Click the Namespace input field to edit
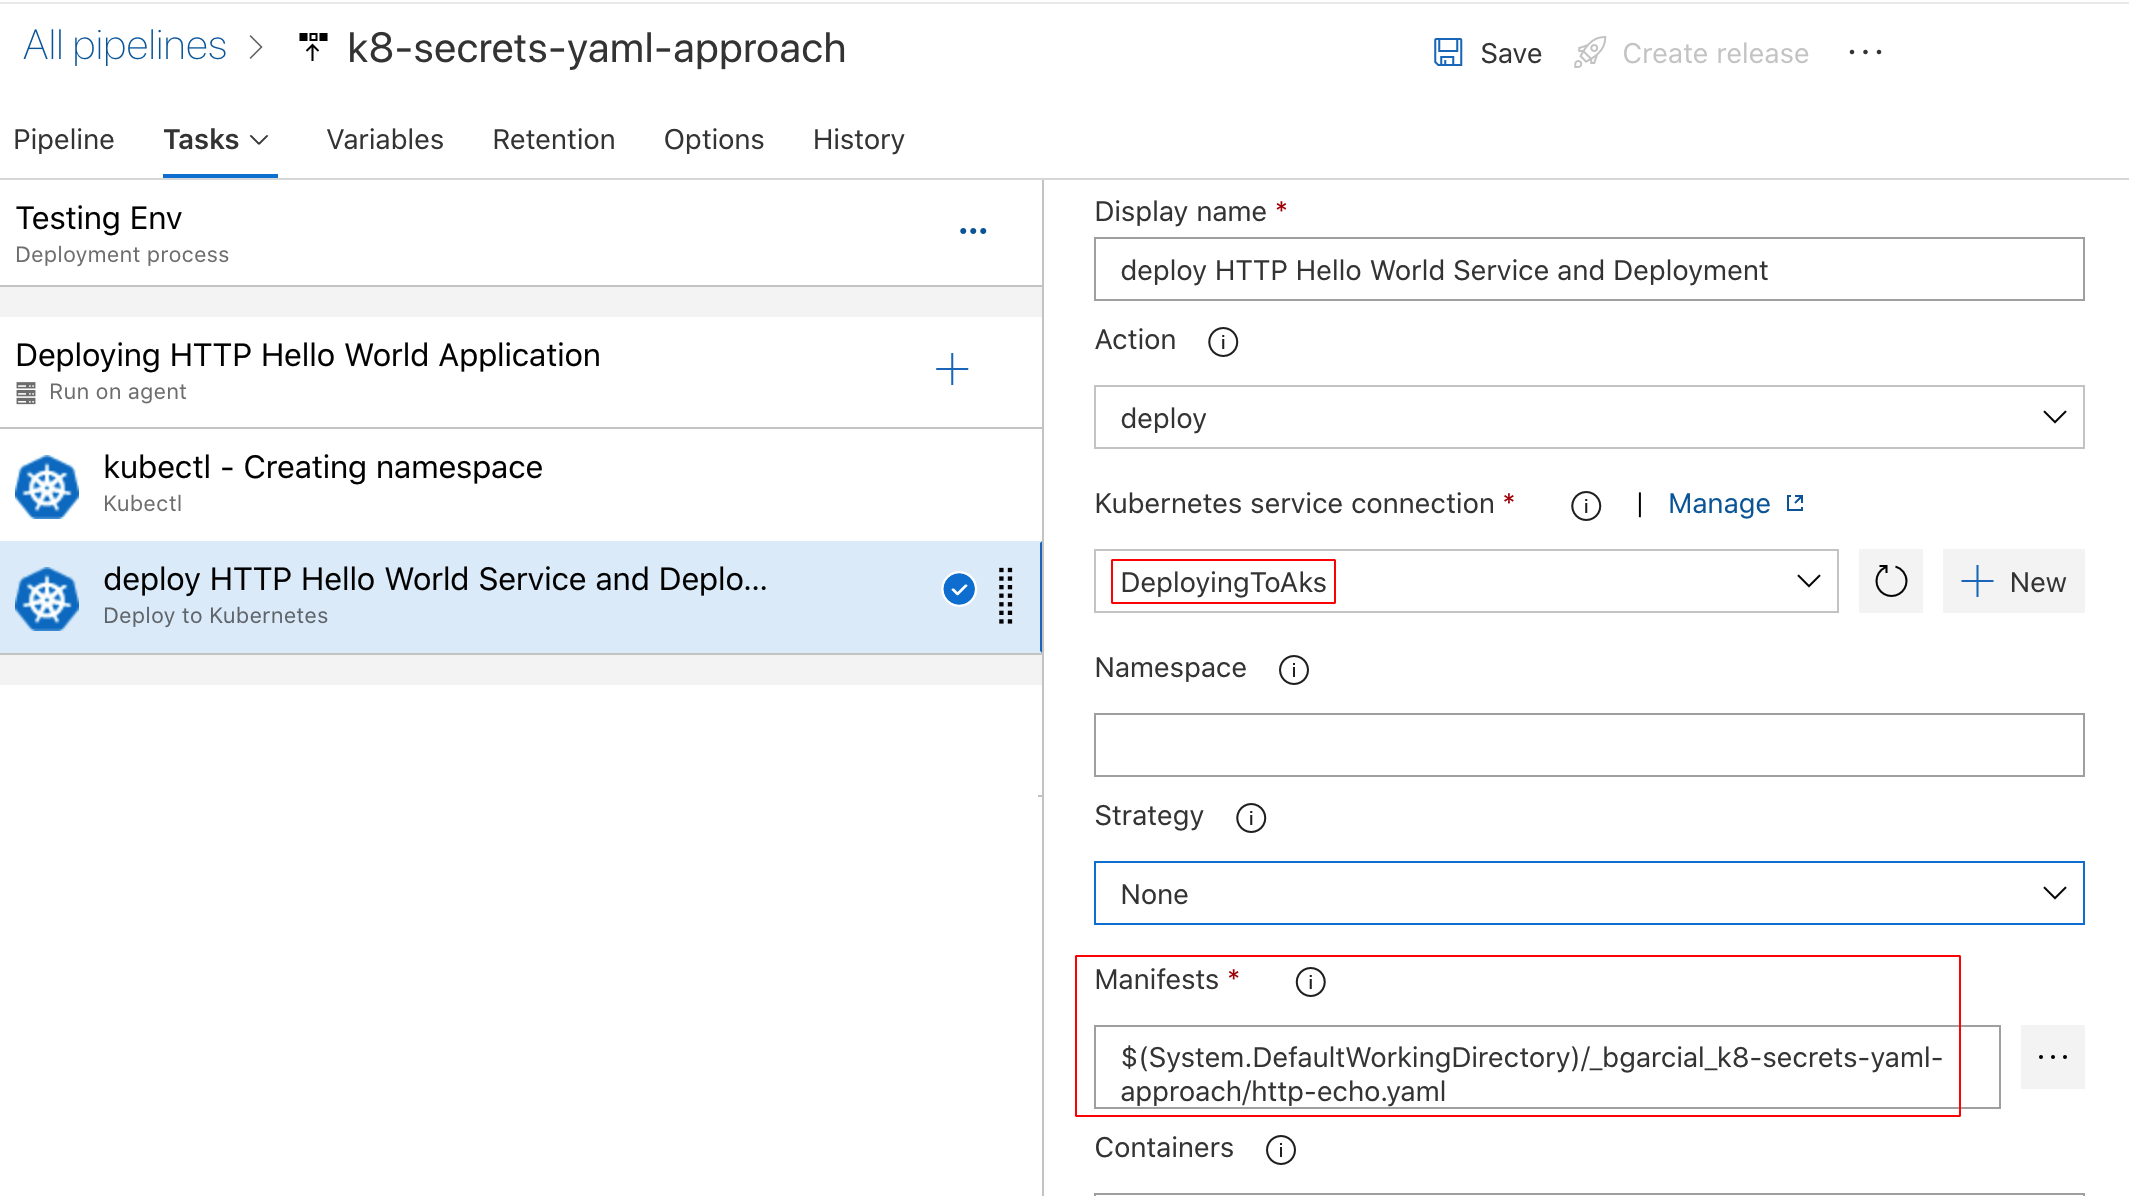The image size is (2129, 1196). (x=1589, y=744)
